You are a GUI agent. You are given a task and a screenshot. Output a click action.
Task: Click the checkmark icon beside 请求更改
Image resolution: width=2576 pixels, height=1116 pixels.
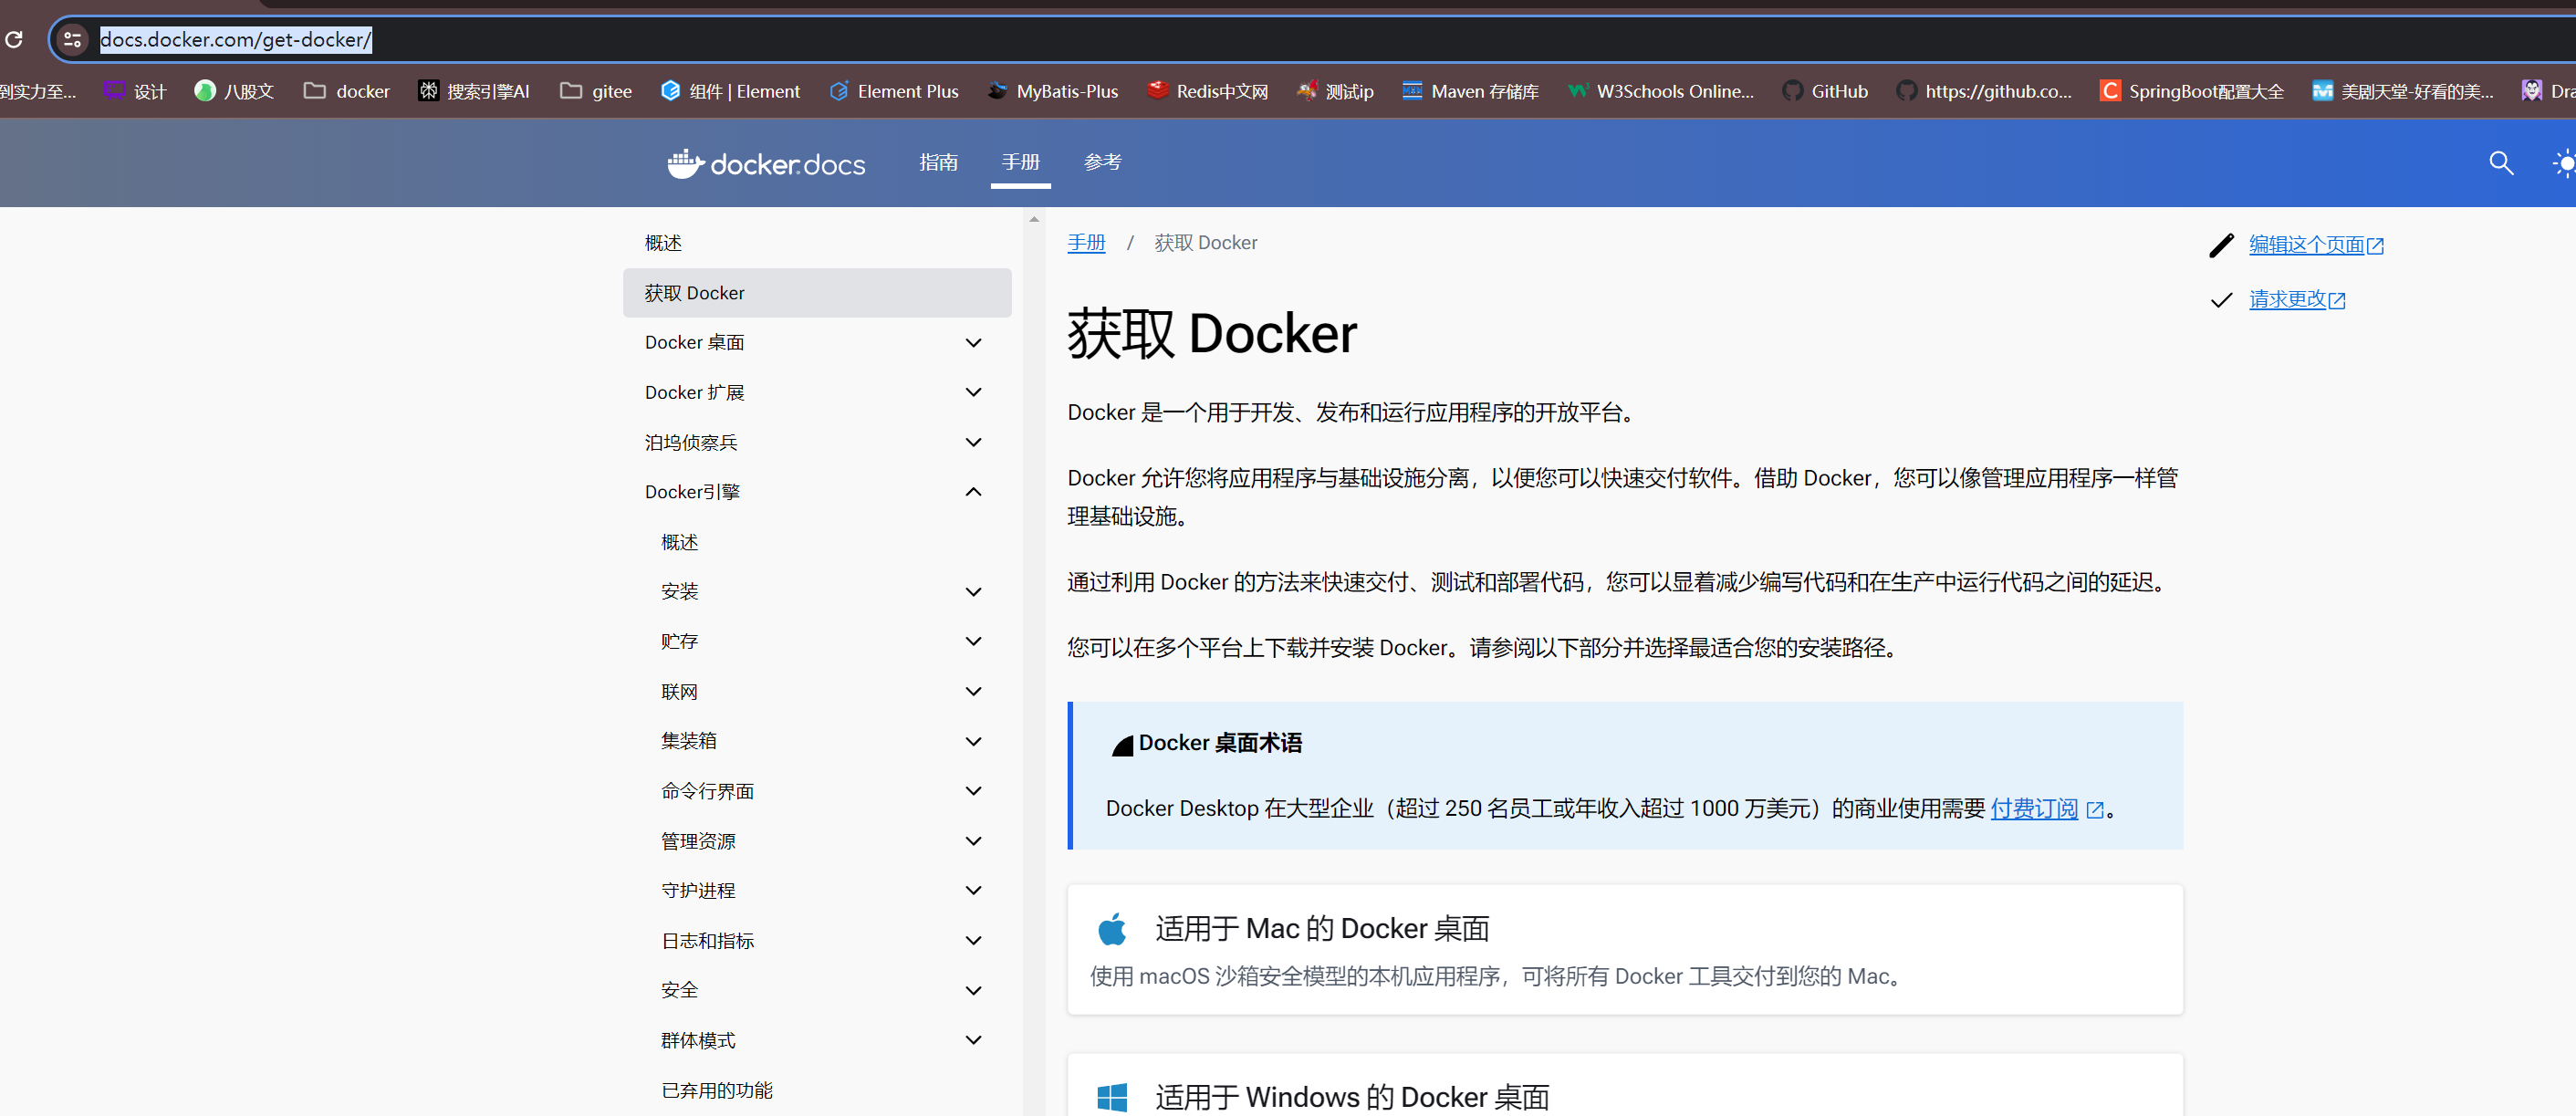(x=2221, y=300)
